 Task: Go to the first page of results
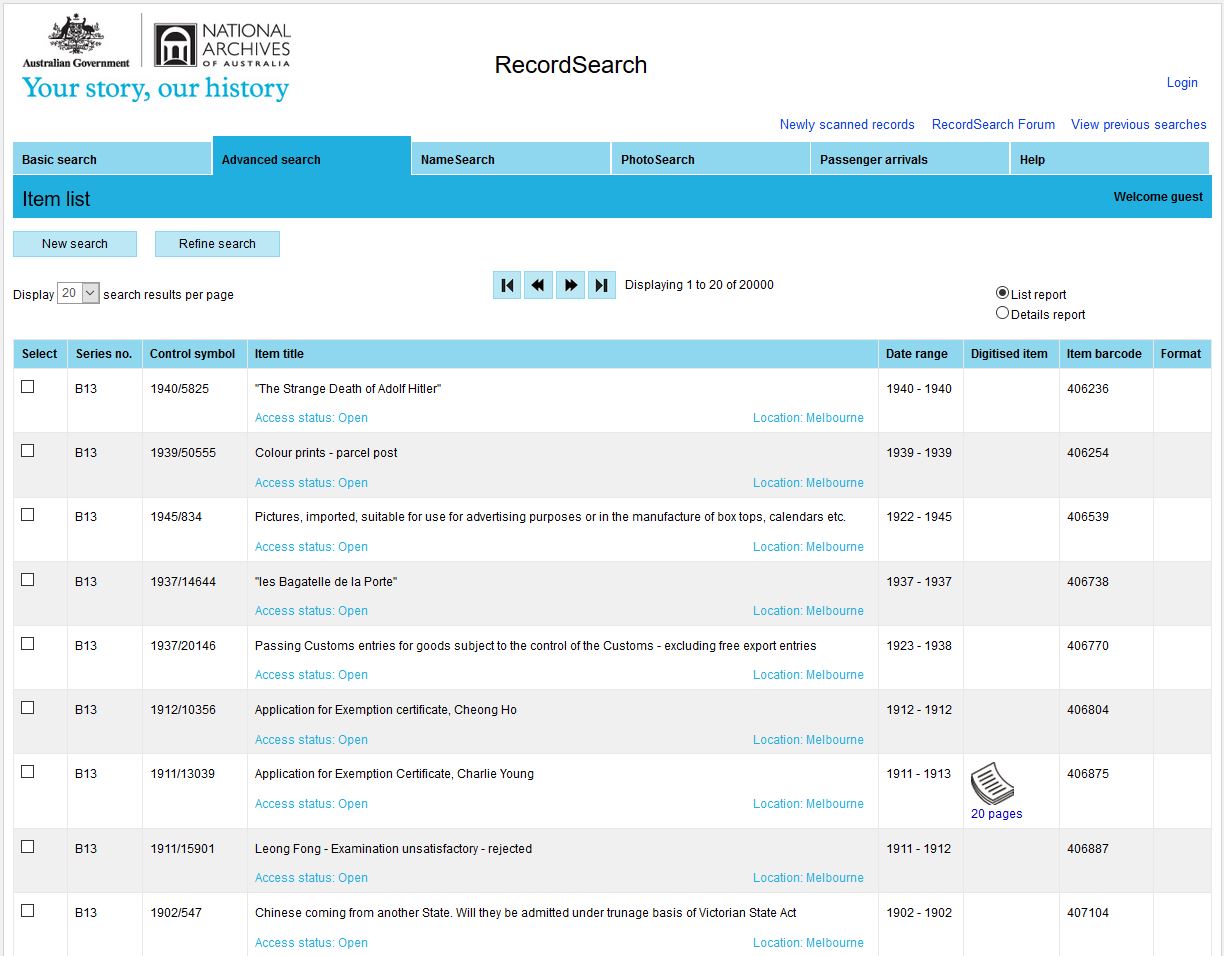pyautogui.click(x=507, y=286)
